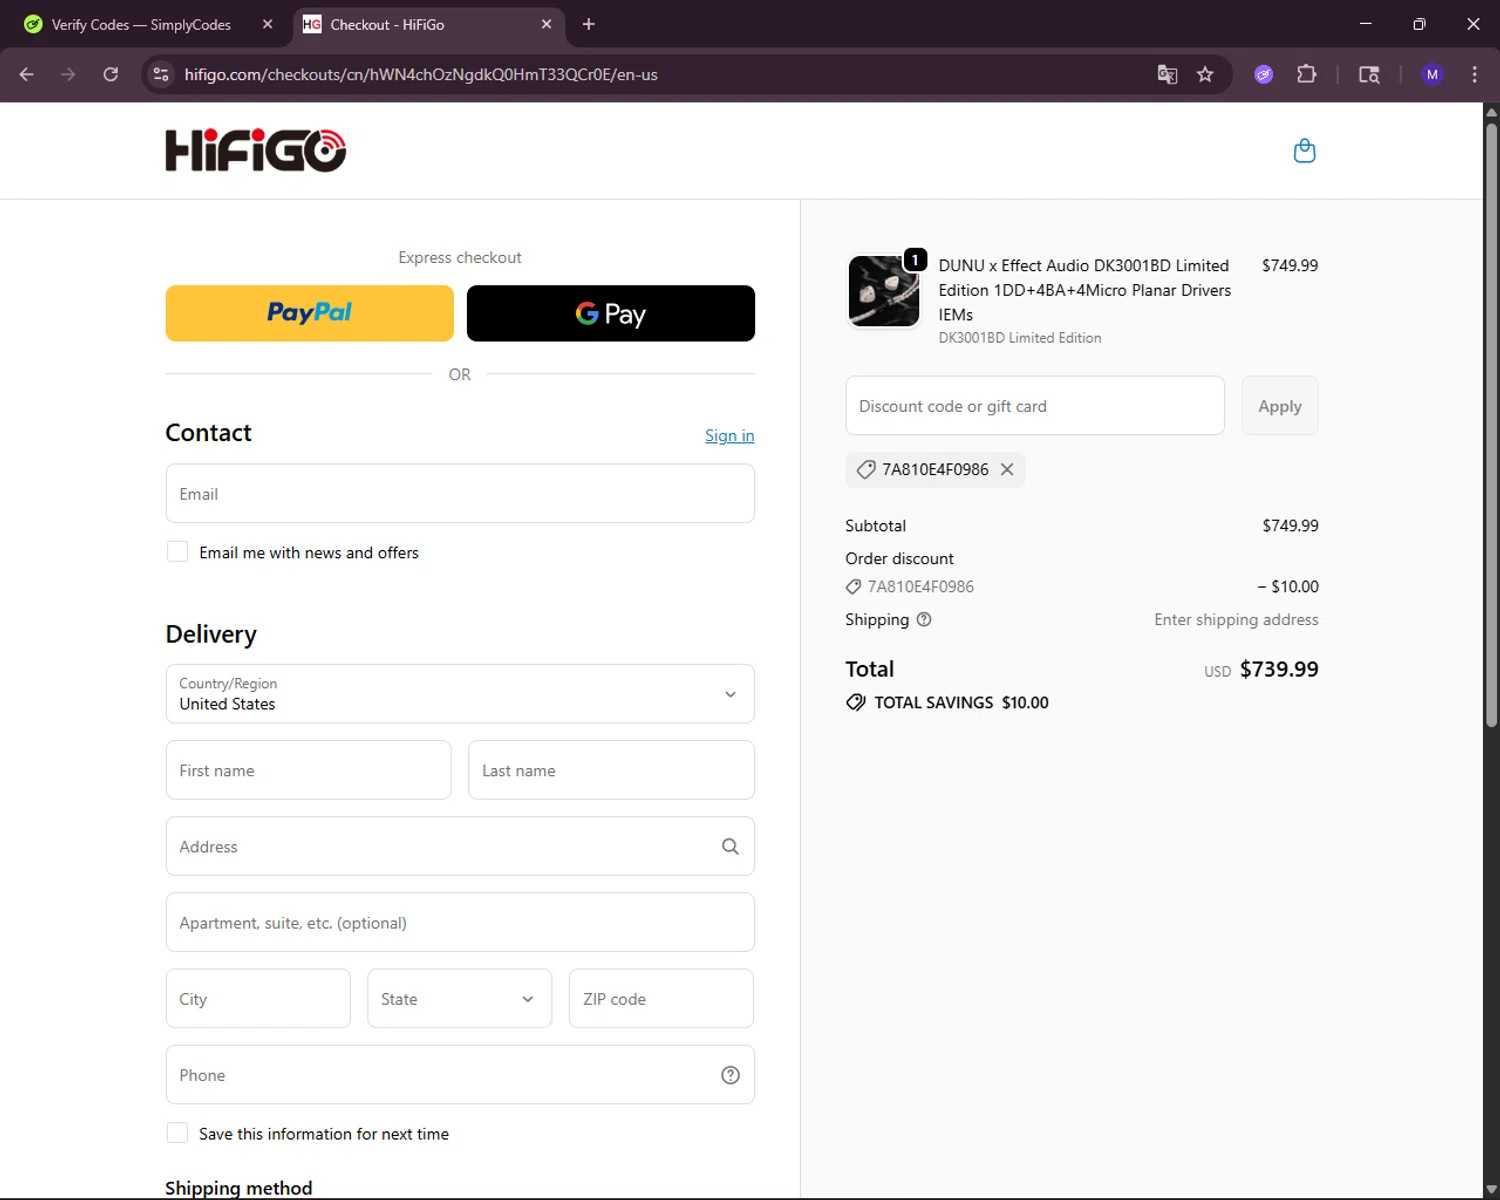Click the Order discount amount – $10.00

click(x=1288, y=586)
